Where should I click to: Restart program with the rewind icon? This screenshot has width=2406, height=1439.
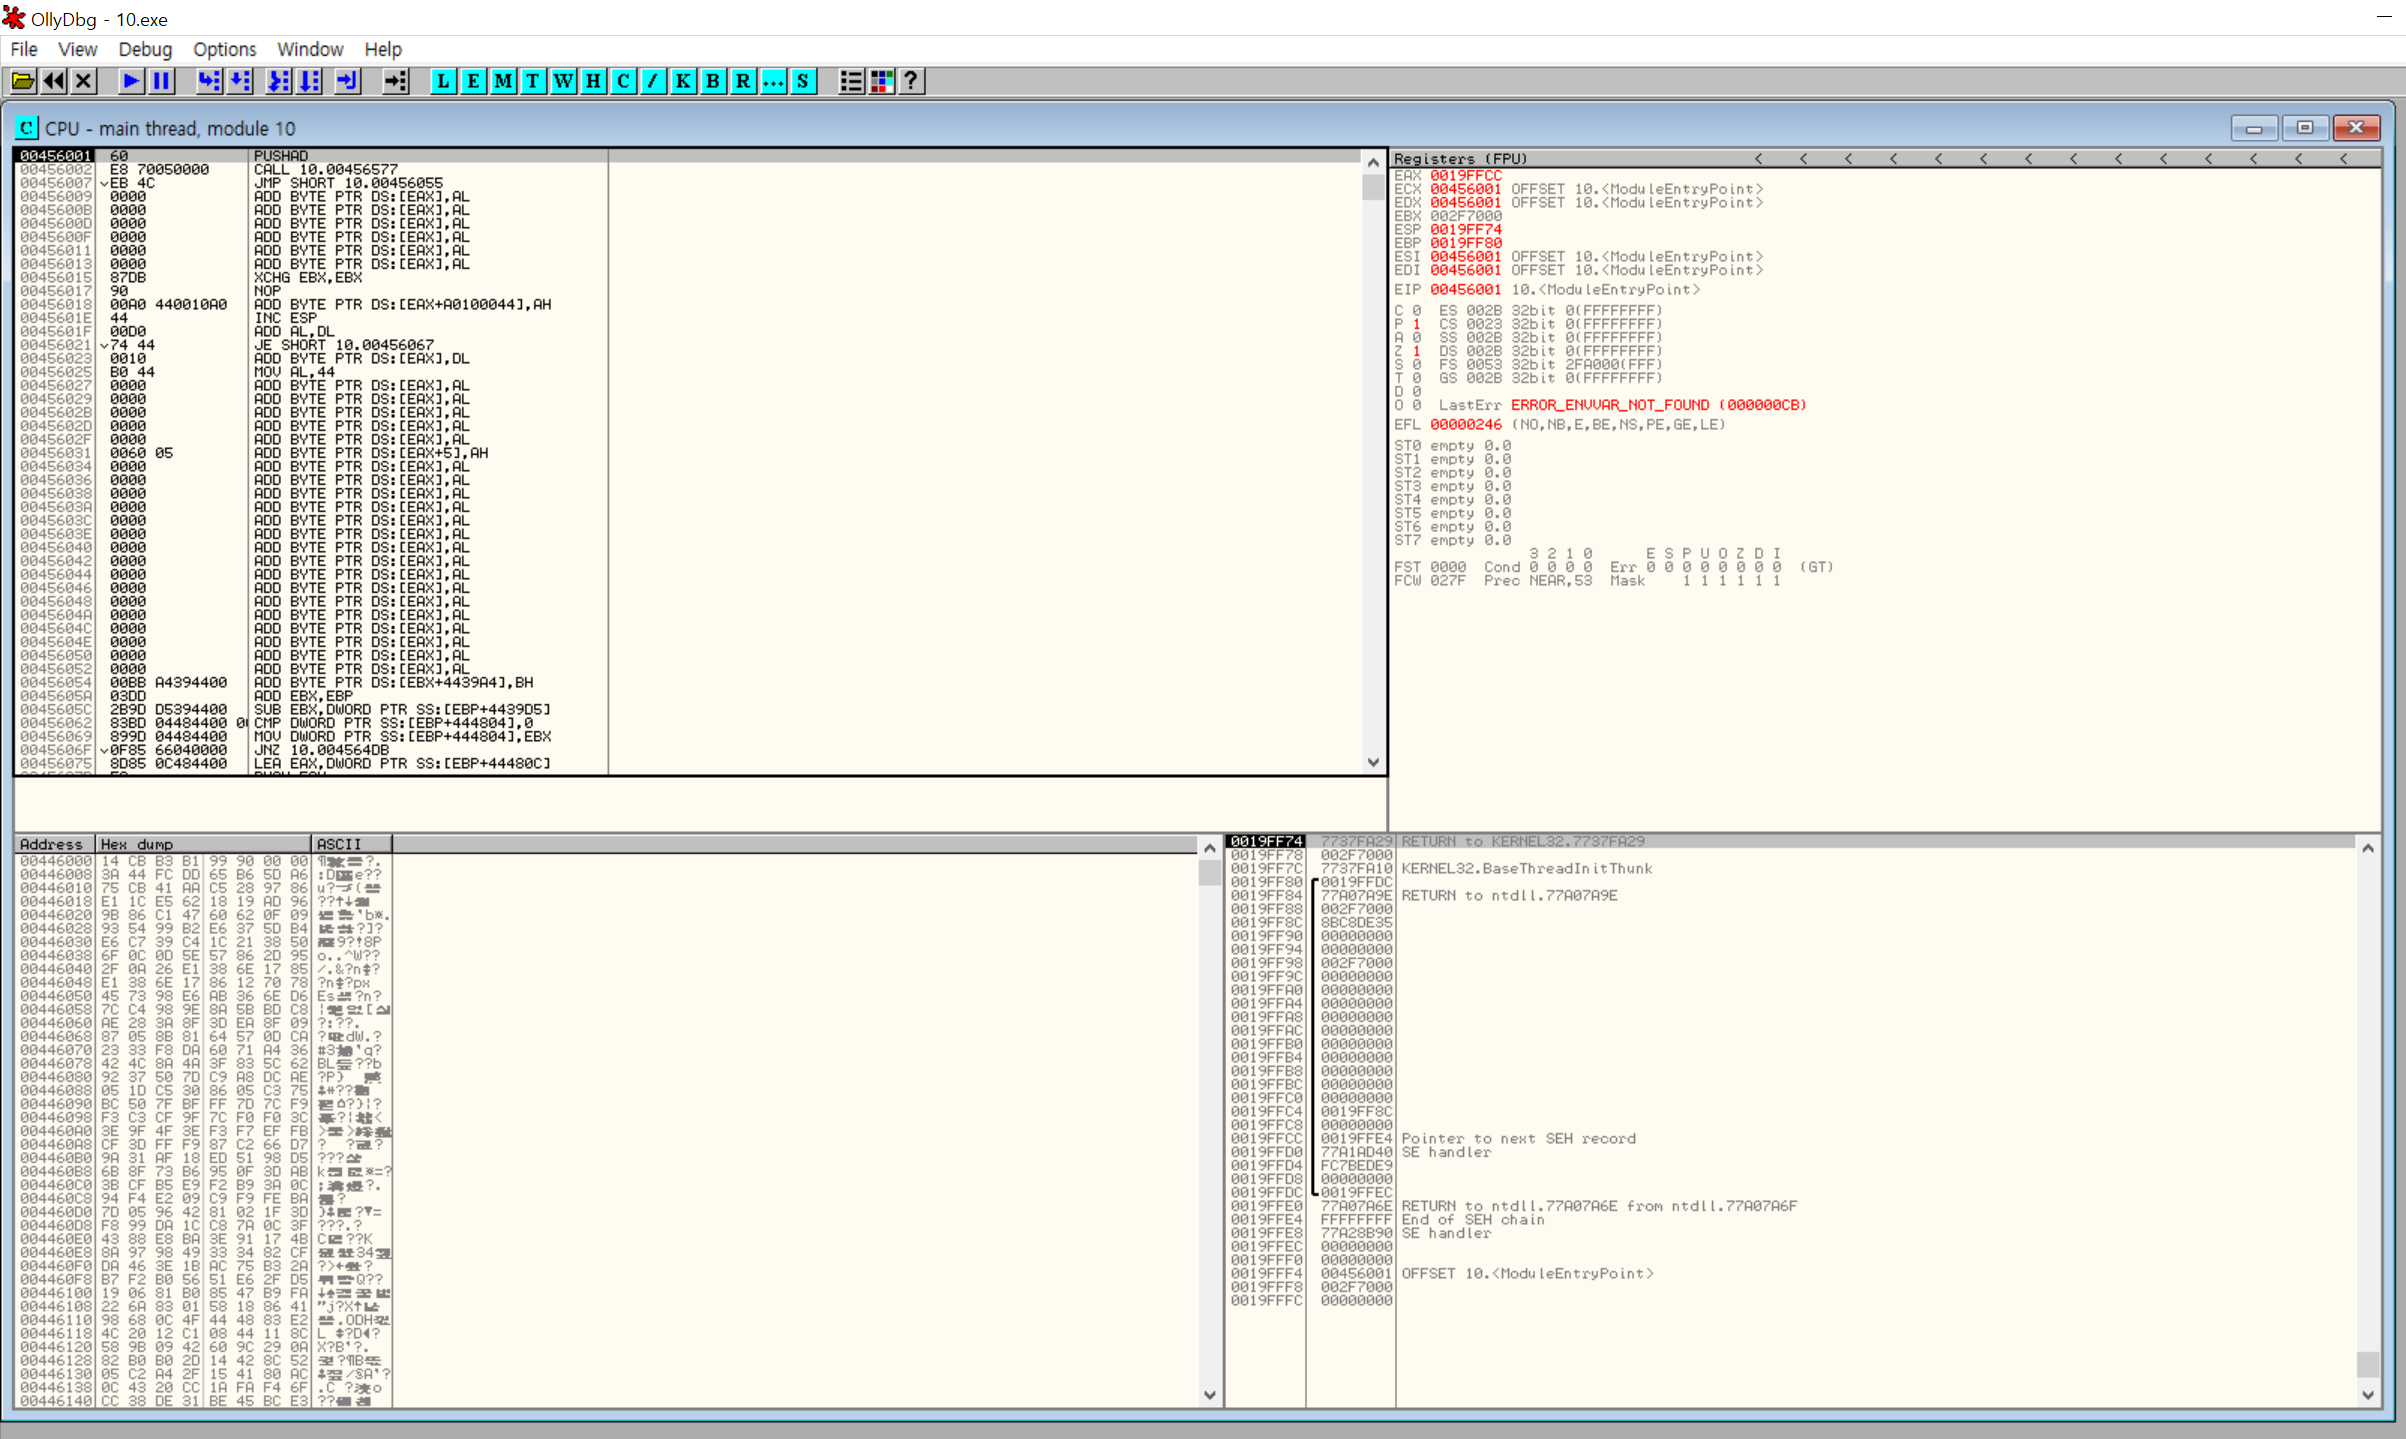coord(54,81)
